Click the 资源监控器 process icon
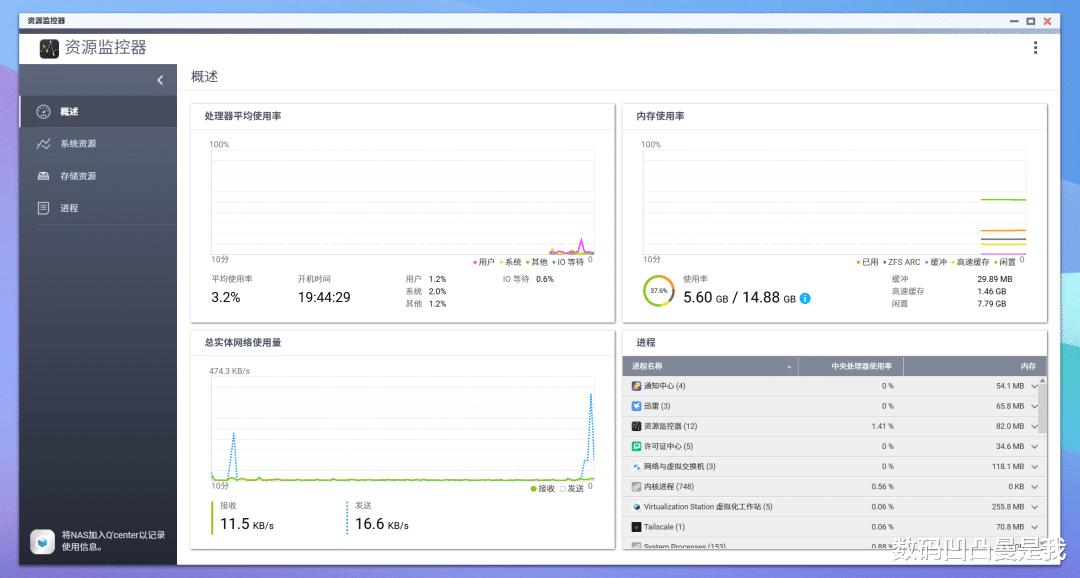1080x578 pixels. click(x=636, y=426)
